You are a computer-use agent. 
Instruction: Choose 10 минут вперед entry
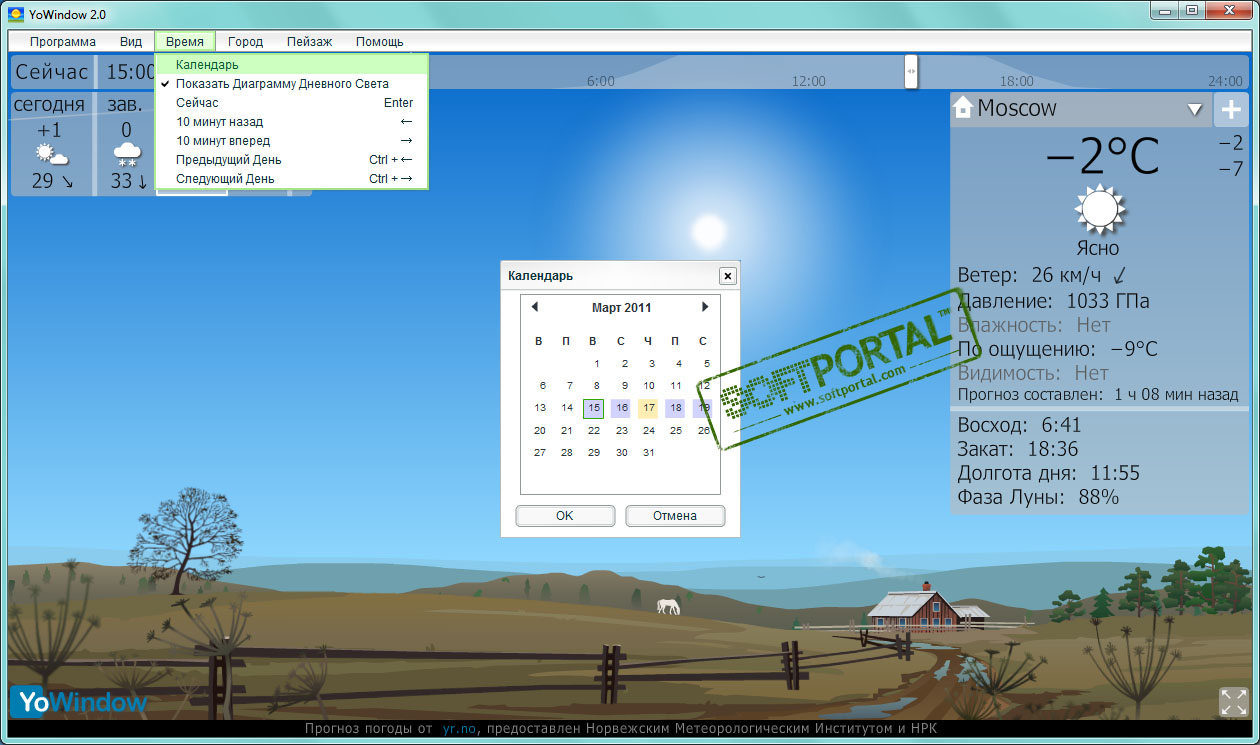[292, 141]
